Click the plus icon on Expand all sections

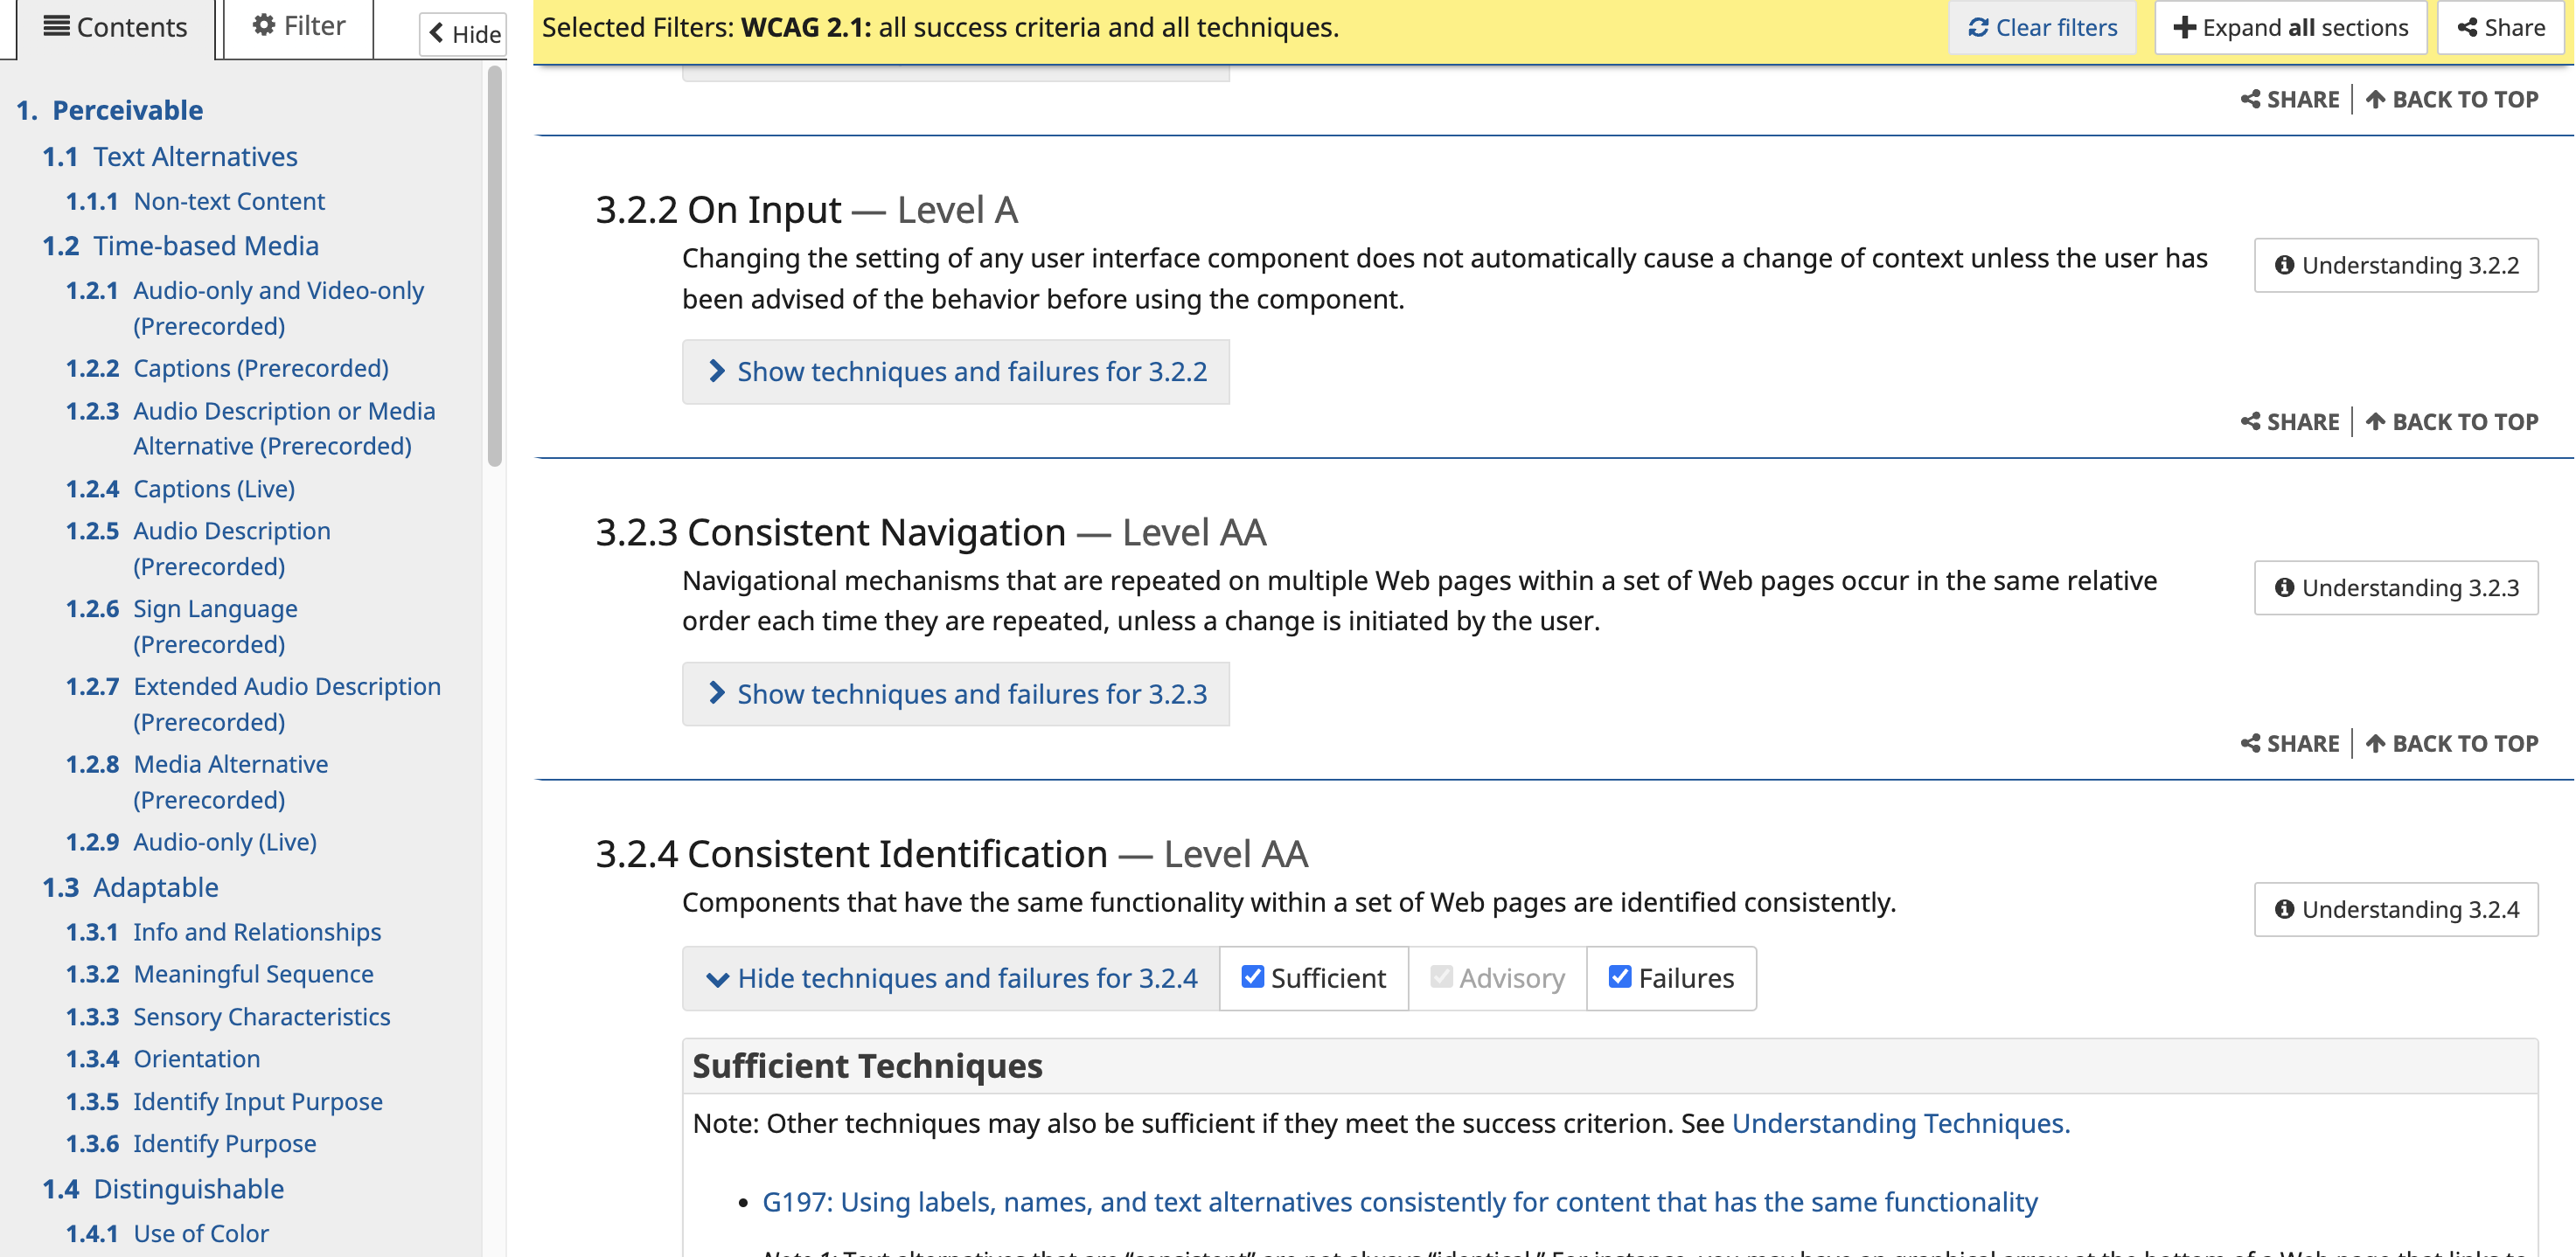pyautogui.click(x=2184, y=28)
